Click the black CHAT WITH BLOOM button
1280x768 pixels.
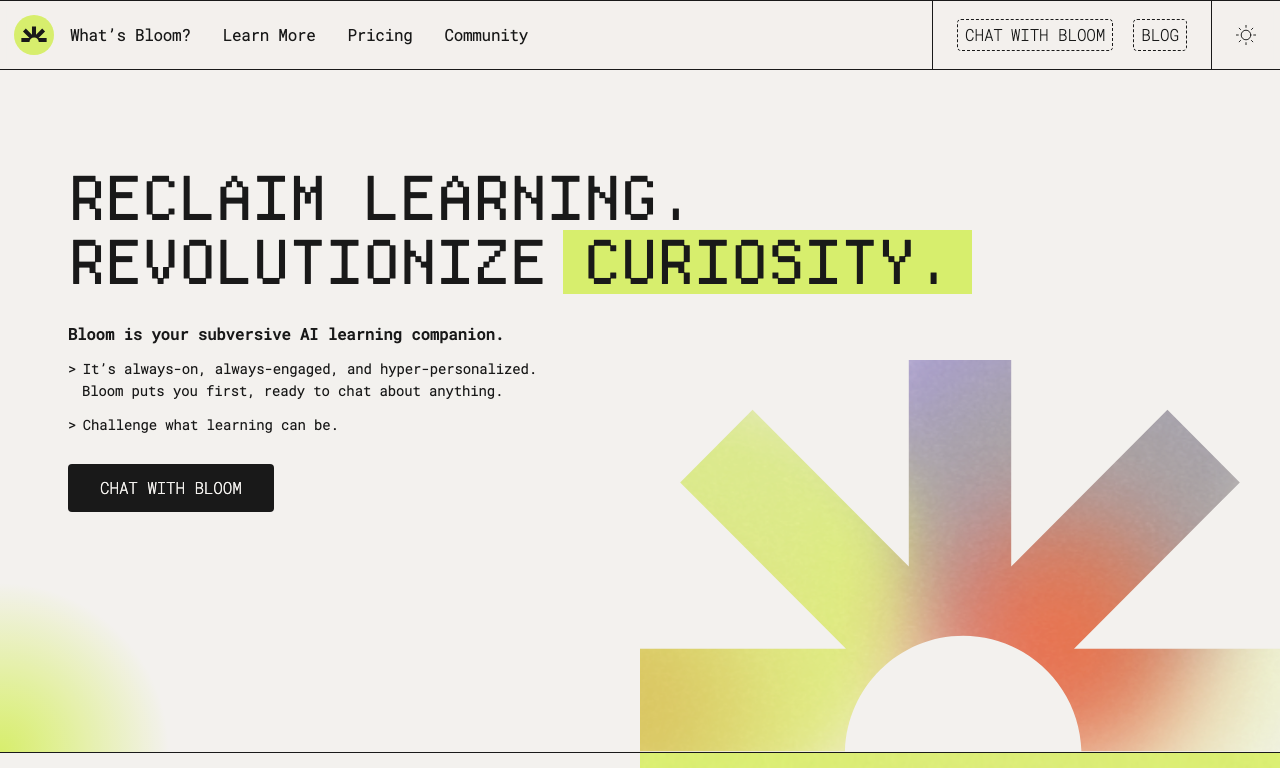171,488
